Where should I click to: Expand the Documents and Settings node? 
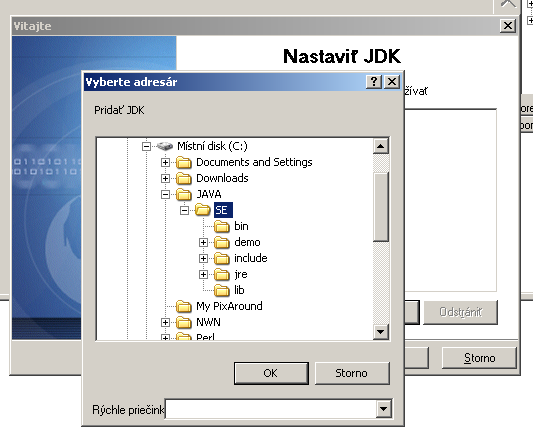tap(165, 163)
